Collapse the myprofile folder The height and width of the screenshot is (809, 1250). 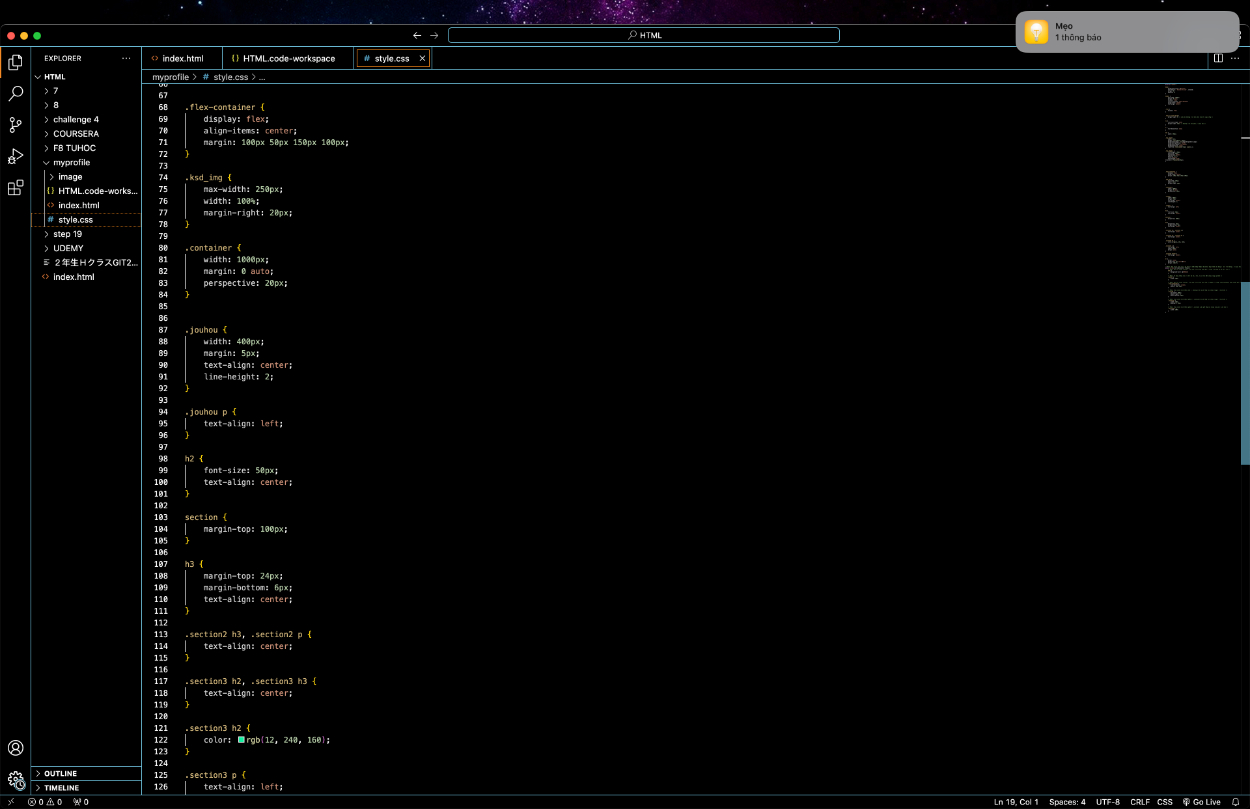coord(71,162)
